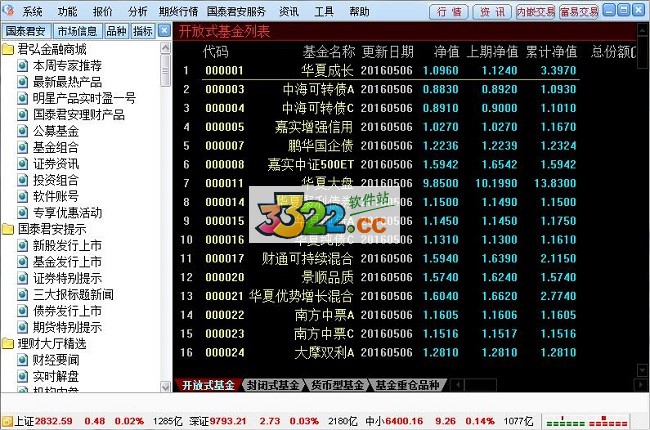Viewport: 650px width, 430px height.
Task: Switch to the 封闭式基金 bottom tab
Action: coord(272,385)
